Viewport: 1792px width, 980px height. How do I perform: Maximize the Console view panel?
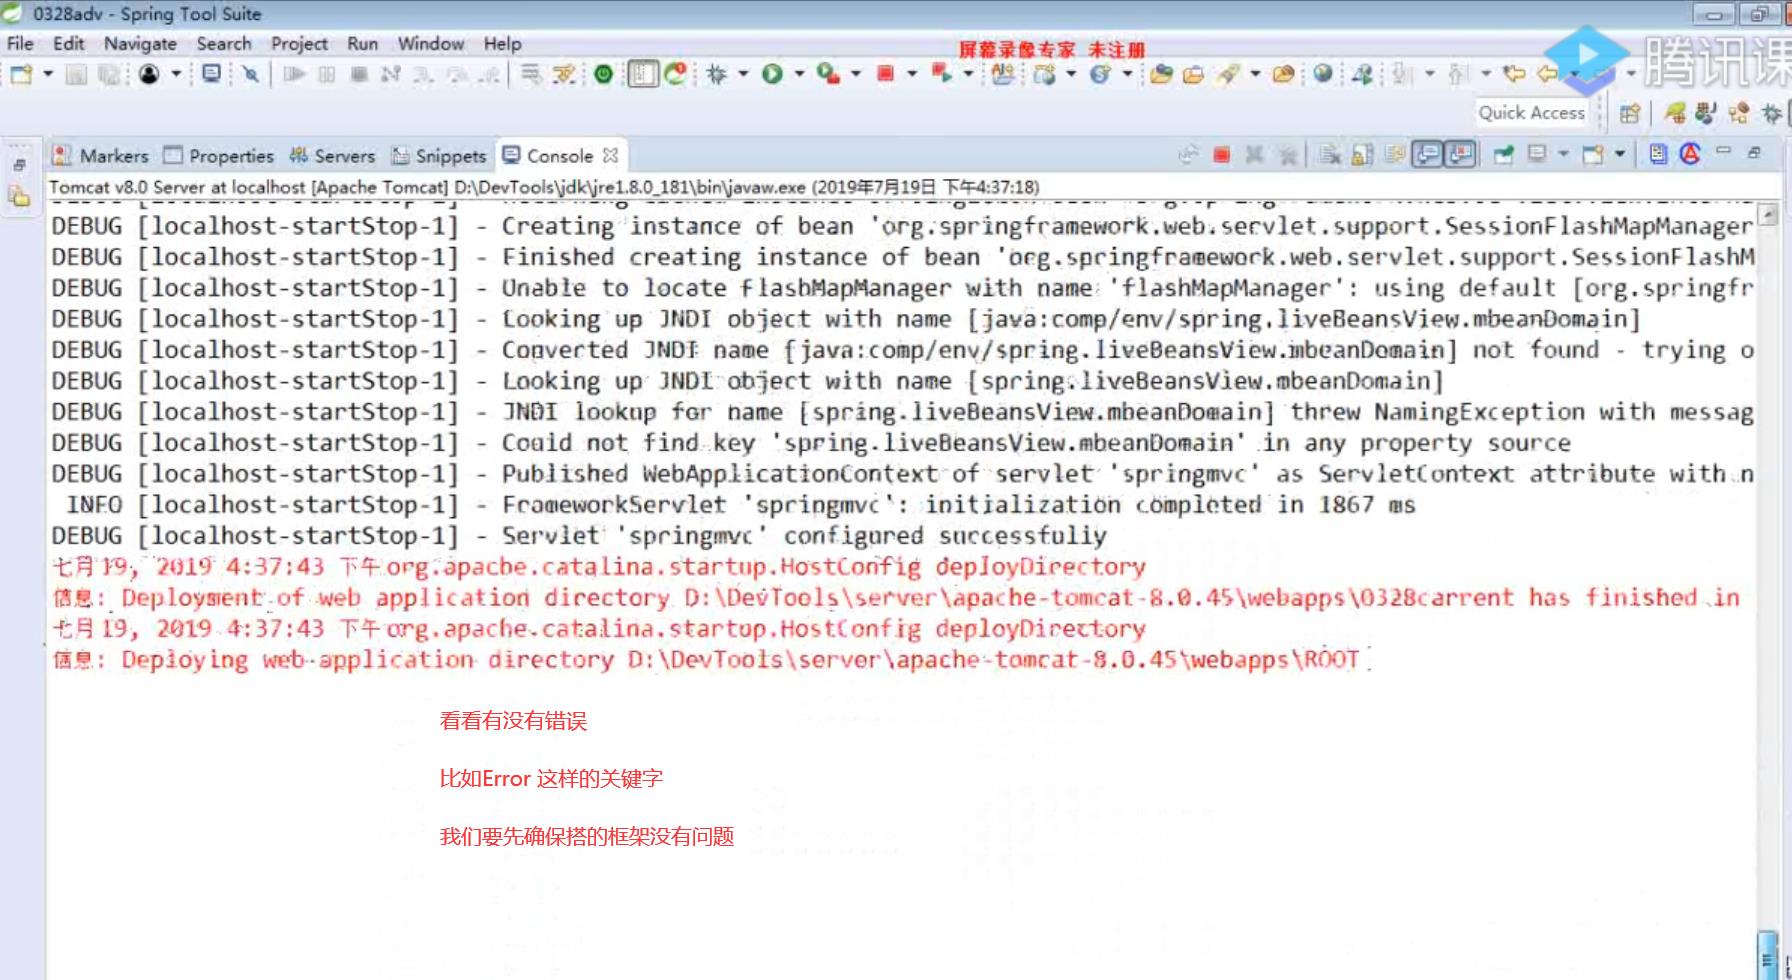click(x=1754, y=152)
